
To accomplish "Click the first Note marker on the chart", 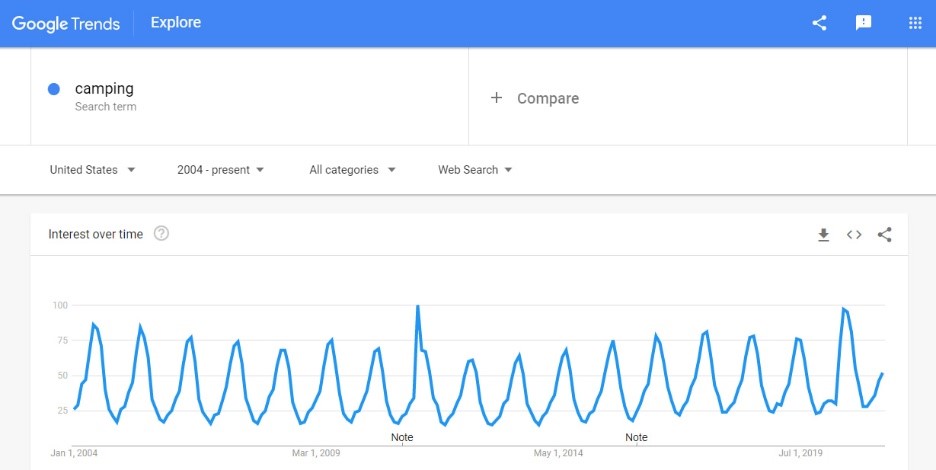I will click(402, 437).
